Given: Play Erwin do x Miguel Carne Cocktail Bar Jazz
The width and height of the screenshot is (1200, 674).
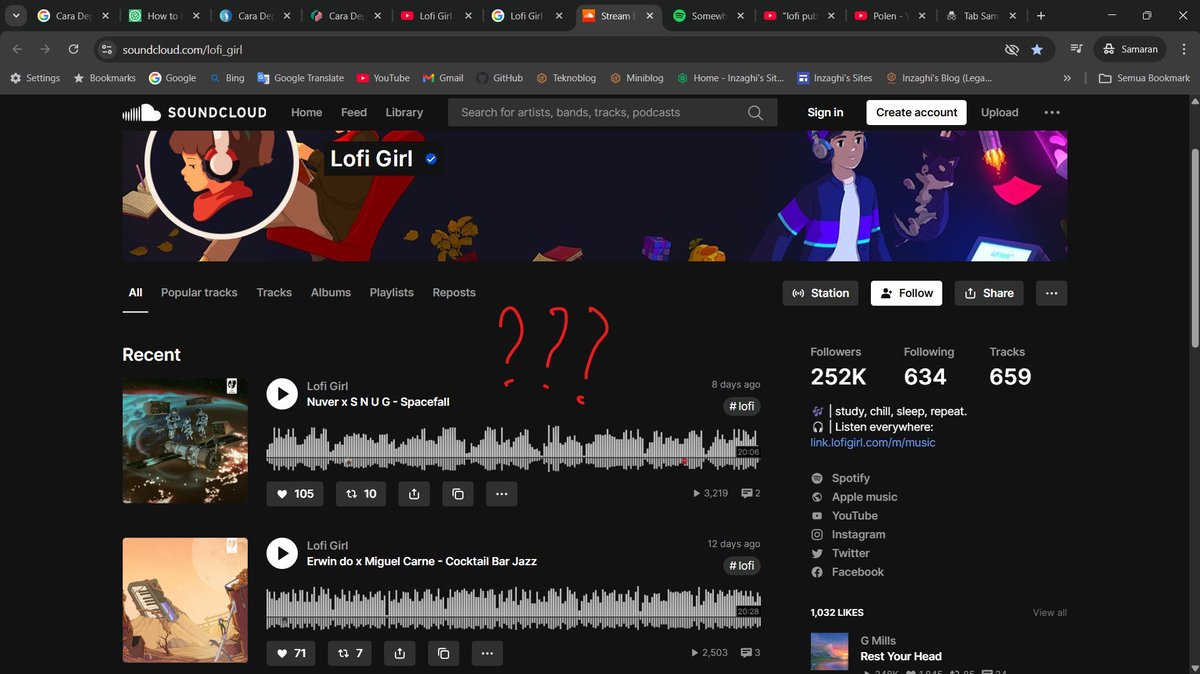Looking at the screenshot, I should pyautogui.click(x=282, y=553).
